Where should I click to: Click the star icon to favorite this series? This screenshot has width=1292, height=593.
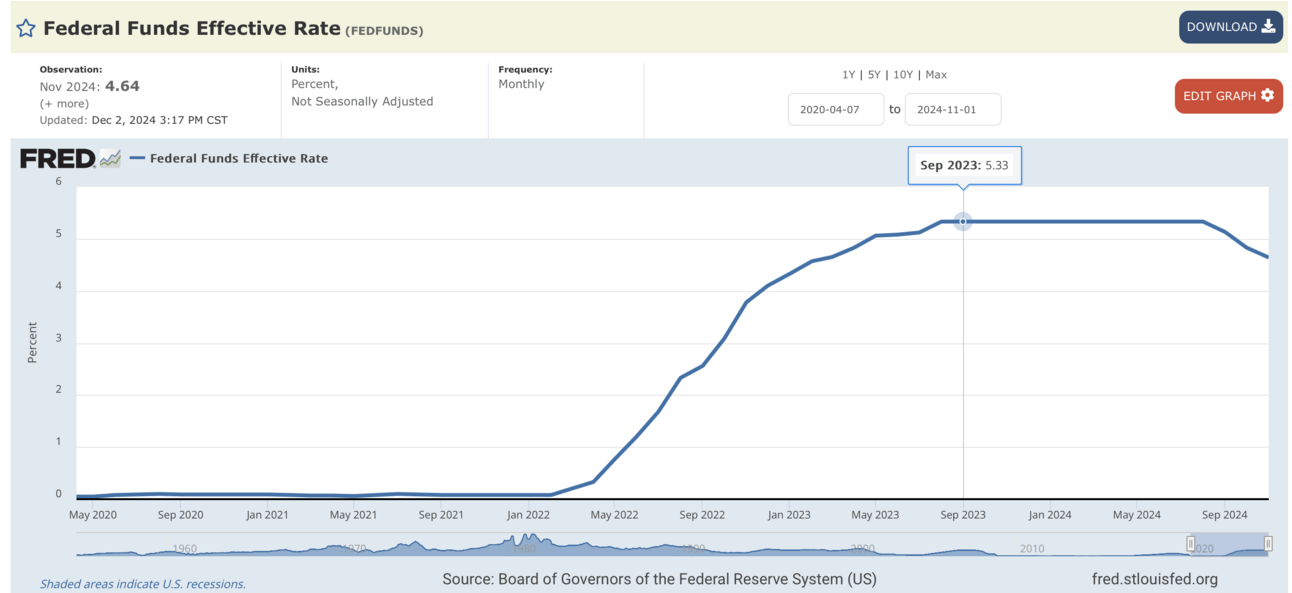[x=26, y=28]
